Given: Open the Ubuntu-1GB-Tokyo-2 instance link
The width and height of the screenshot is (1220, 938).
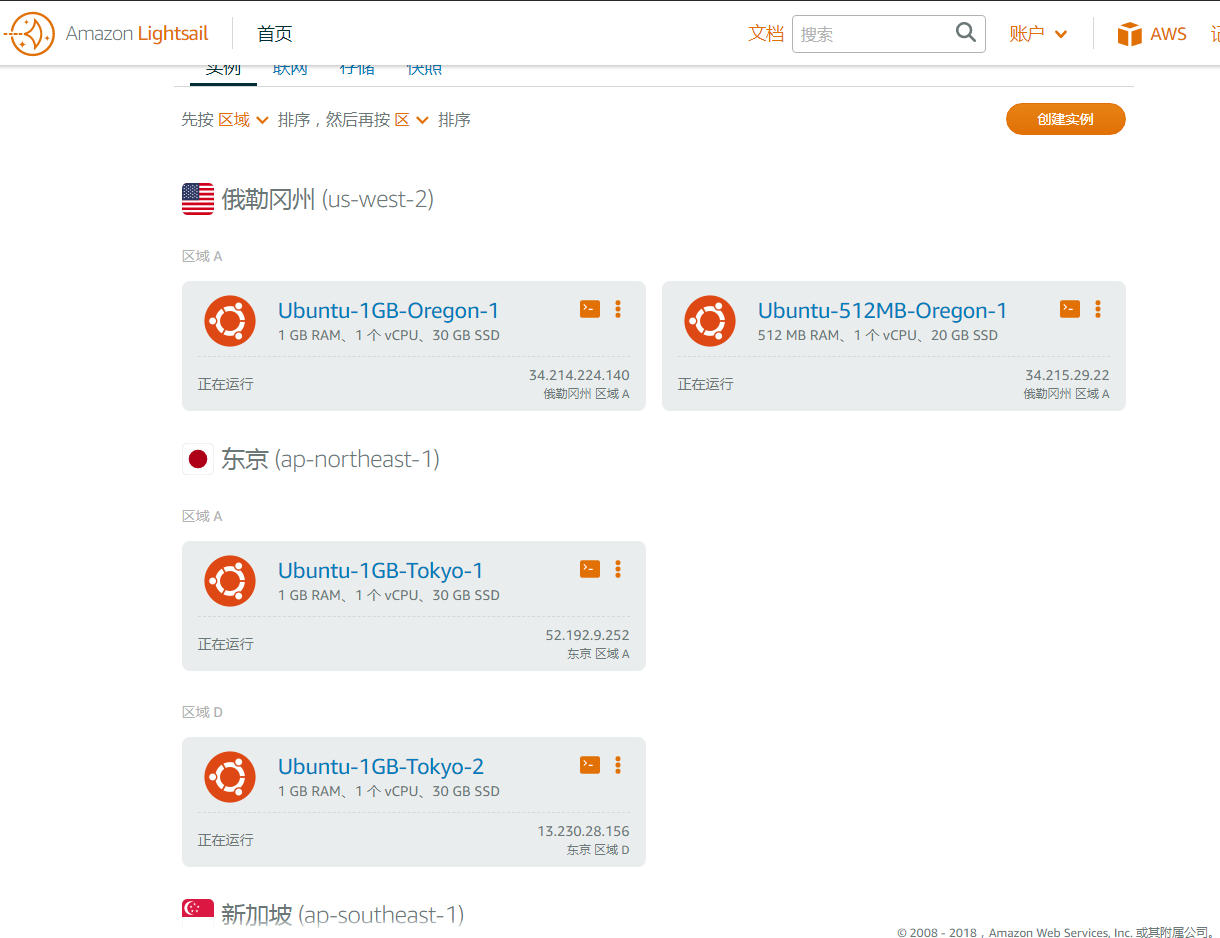Looking at the screenshot, I should [x=381, y=766].
